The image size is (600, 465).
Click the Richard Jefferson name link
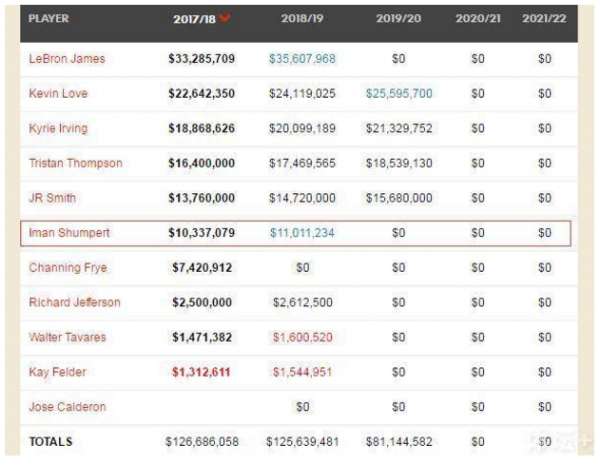(75, 302)
